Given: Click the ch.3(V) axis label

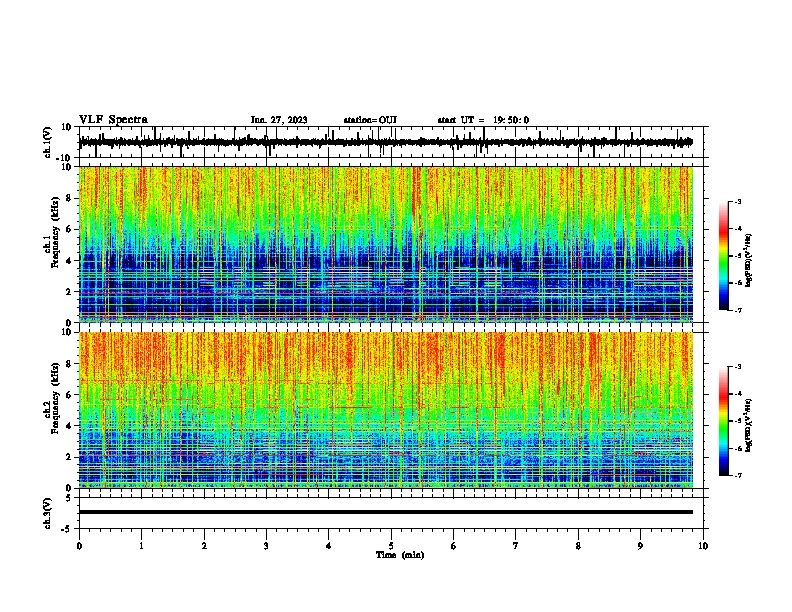Looking at the screenshot, I should point(48,513).
